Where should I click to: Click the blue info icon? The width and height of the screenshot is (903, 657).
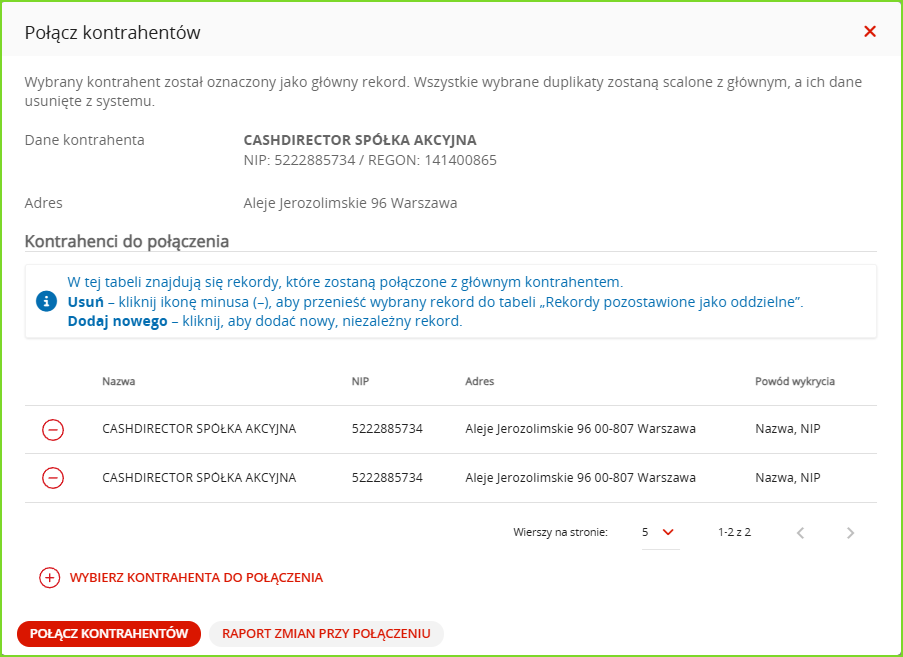[46, 301]
